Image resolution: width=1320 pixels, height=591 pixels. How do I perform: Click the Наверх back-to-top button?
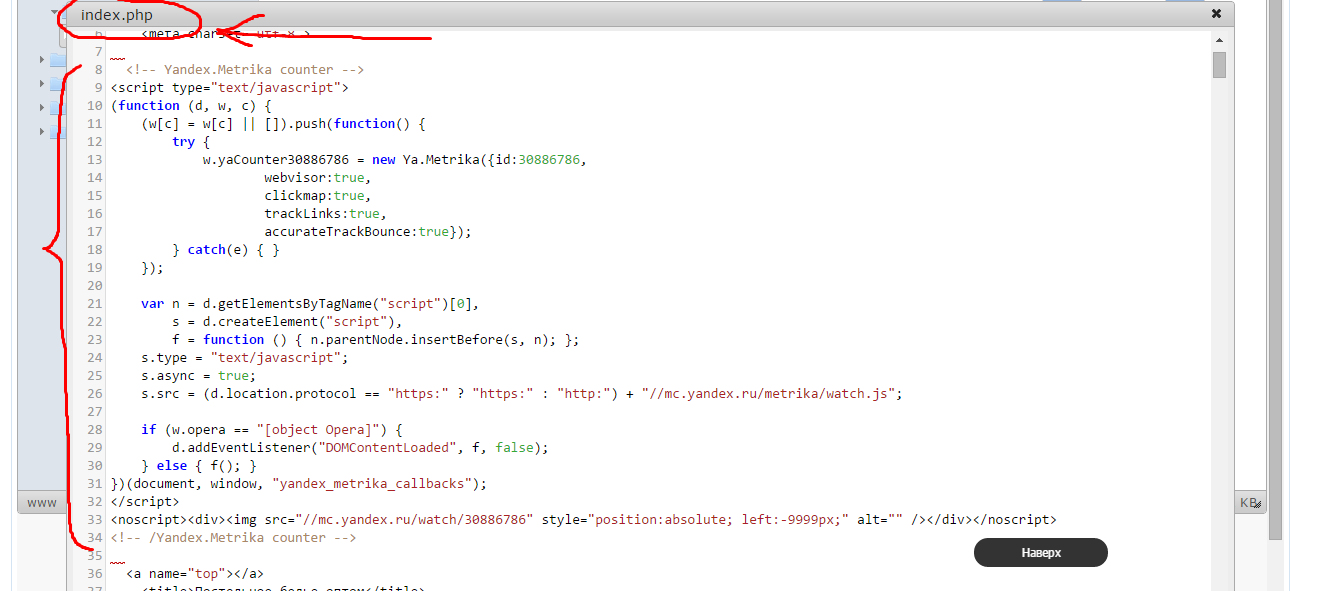[1041, 552]
